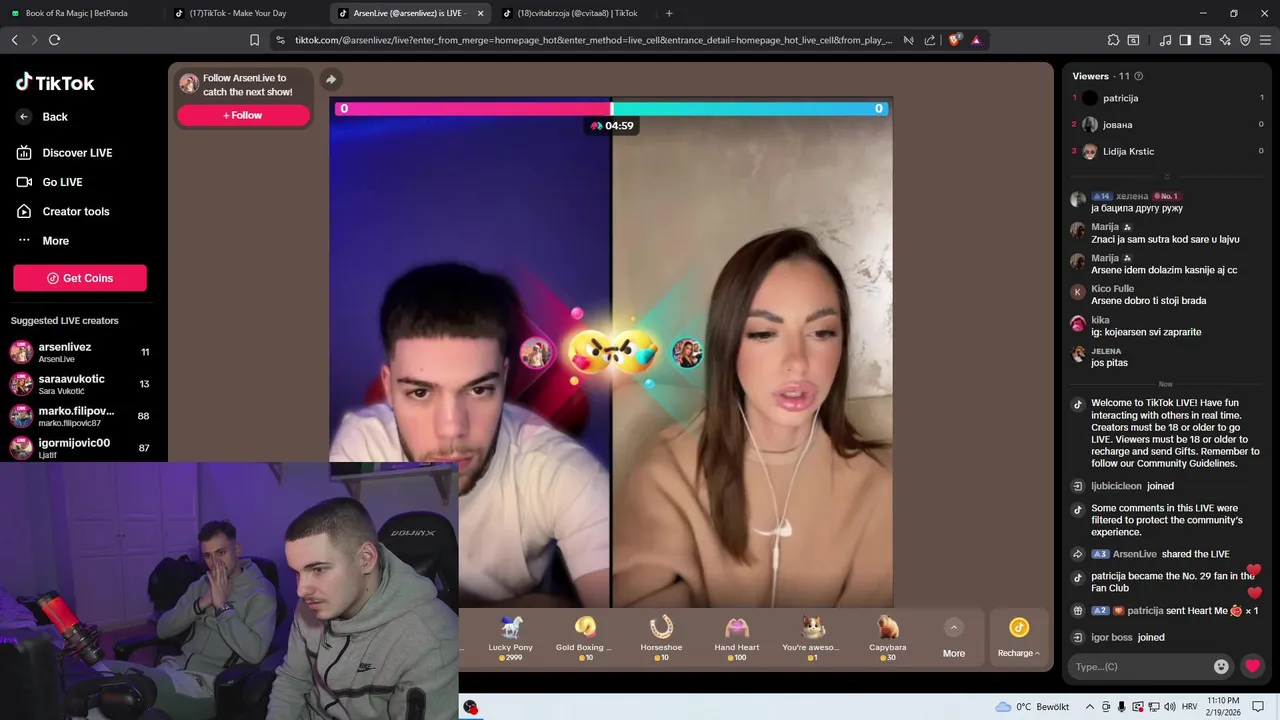1280x720 pixels.
Task: Open the TikTok logo home link
Action: click(55, 83)
